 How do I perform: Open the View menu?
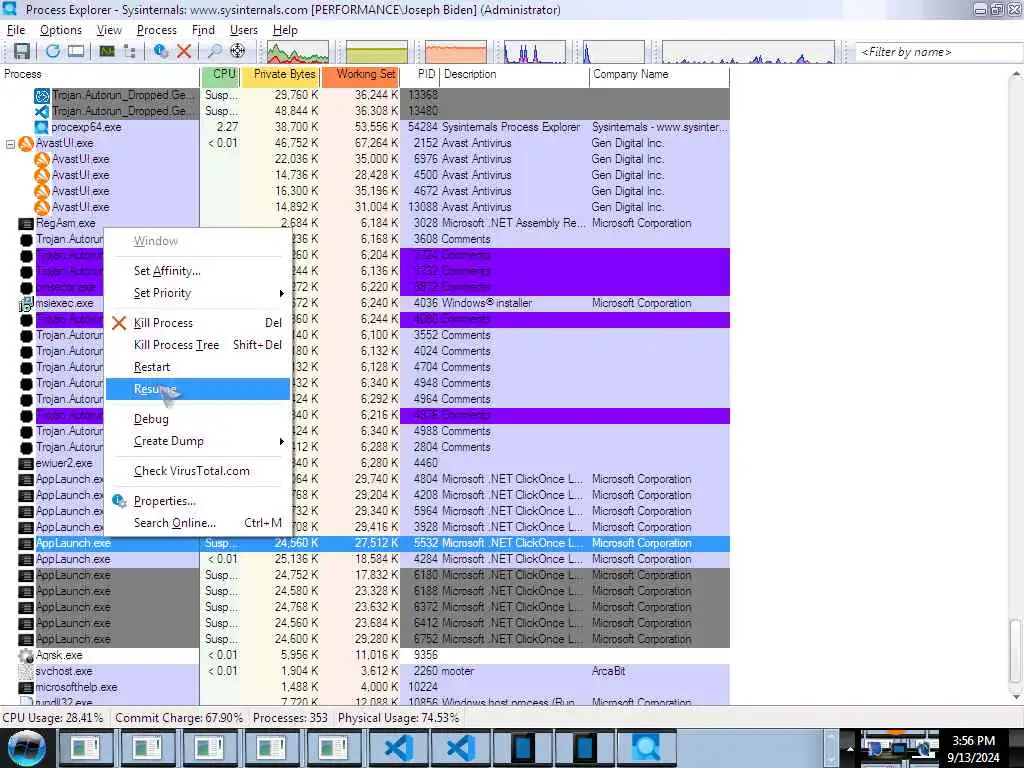pos(109,30)
